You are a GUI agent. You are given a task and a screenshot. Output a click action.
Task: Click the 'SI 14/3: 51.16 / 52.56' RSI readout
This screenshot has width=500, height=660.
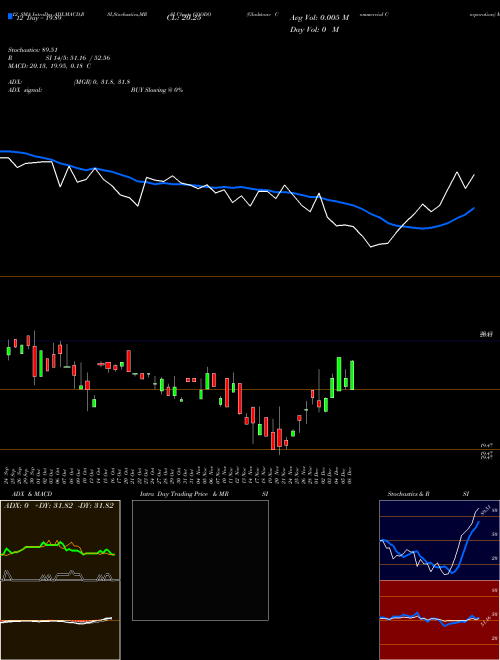[x=77, y=58]
